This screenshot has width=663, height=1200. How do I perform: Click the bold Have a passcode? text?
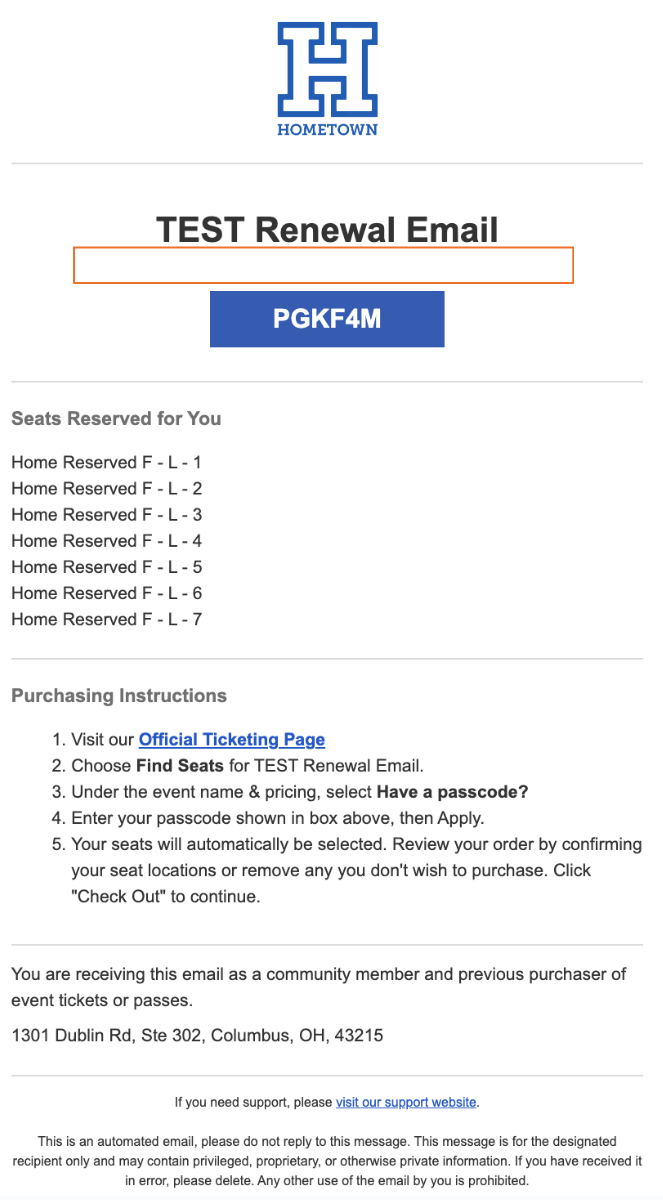[x=452, y=792]
